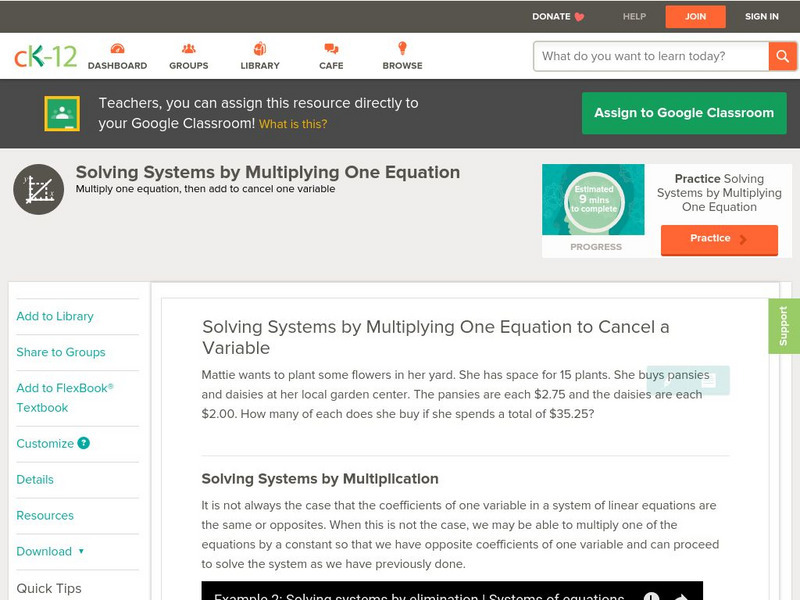Click the orange search magnifier button
The height and width of the screenshot is (600, 800).
coord(782,56)
